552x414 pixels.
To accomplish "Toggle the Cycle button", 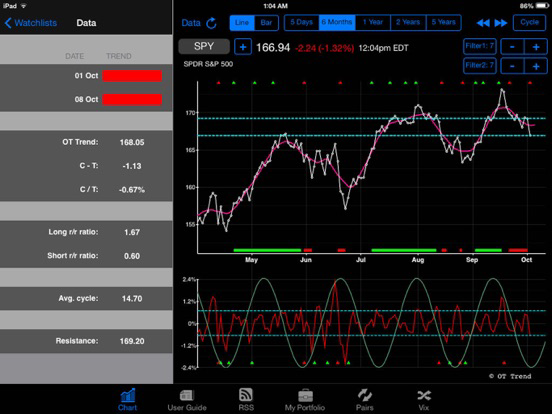I will 529,23.
